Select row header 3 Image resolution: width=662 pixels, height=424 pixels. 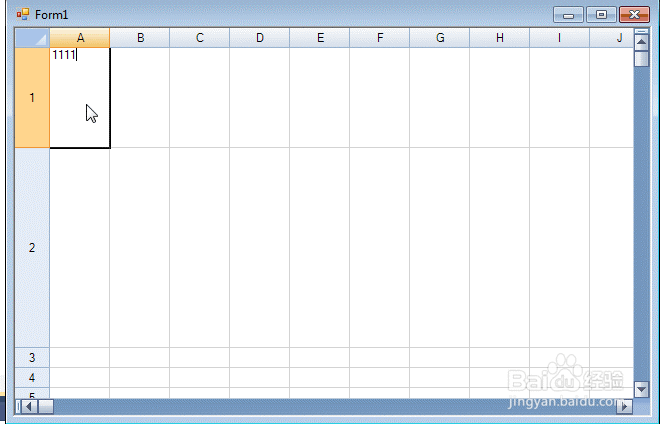(x=32, y=358)
